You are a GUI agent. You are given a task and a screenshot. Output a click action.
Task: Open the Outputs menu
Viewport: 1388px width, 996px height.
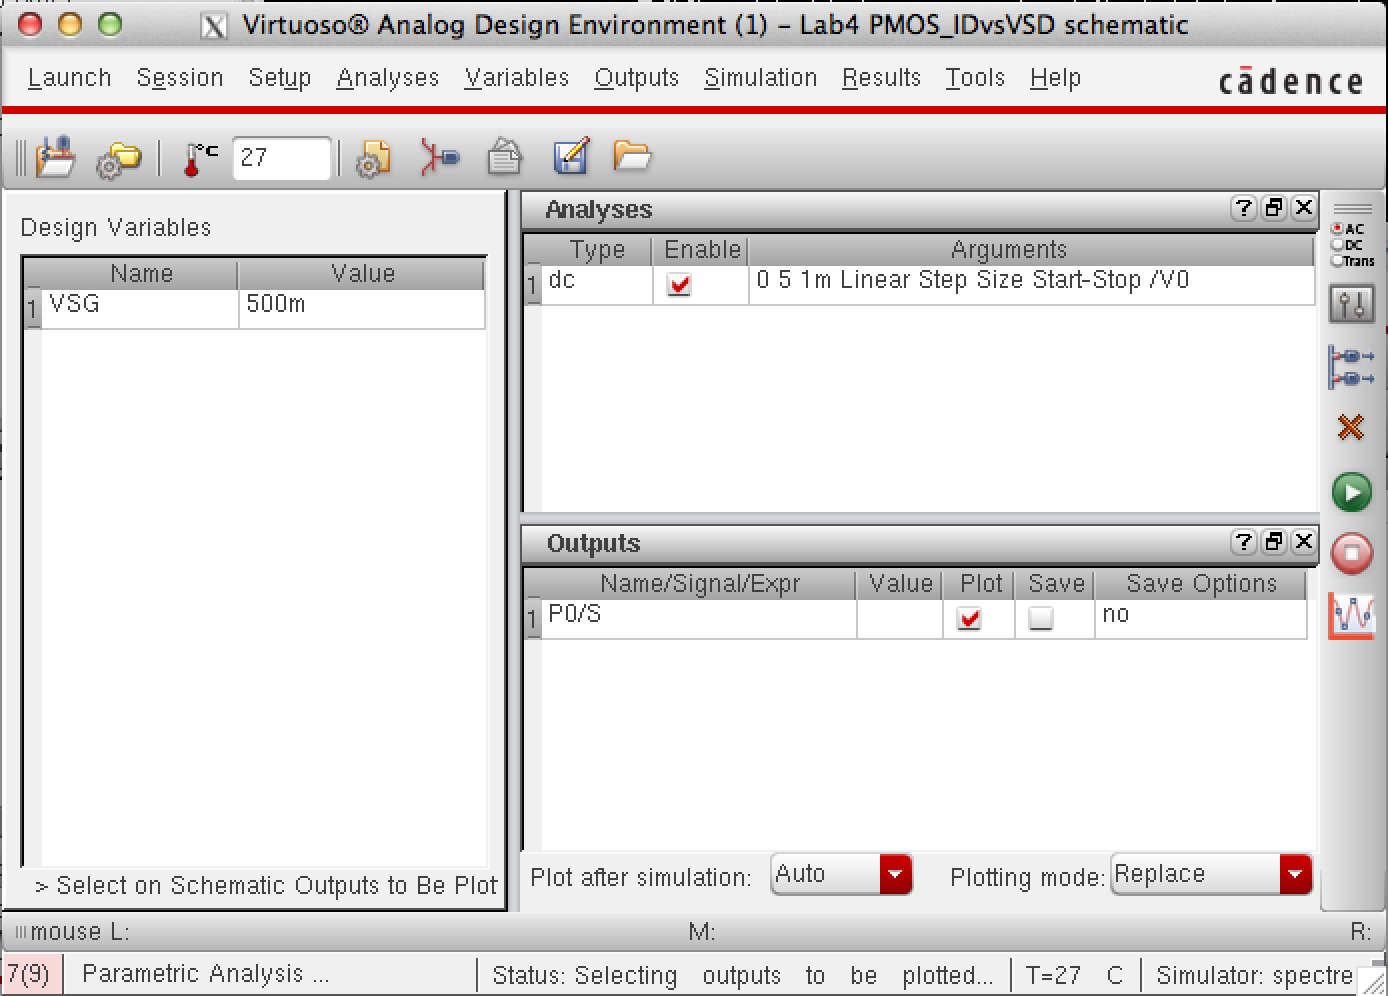[637, 78]
